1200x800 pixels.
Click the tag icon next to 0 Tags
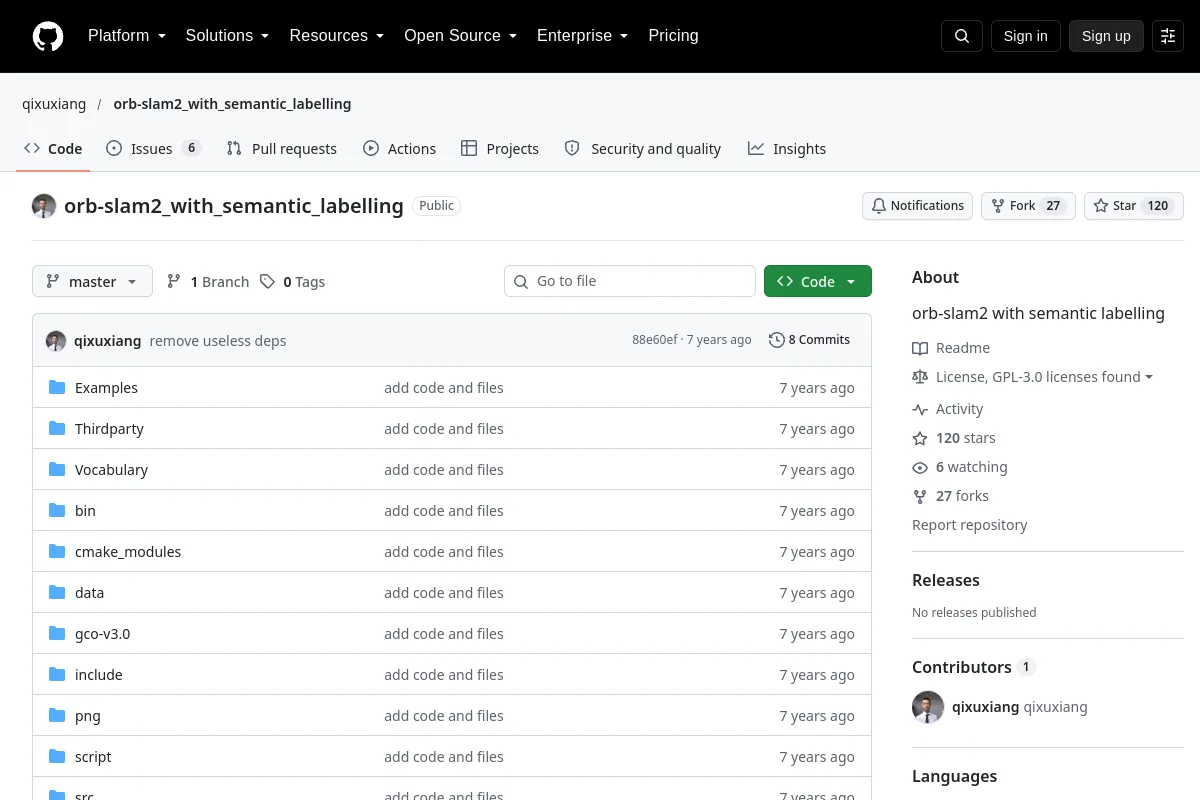(x=267, y=282)
